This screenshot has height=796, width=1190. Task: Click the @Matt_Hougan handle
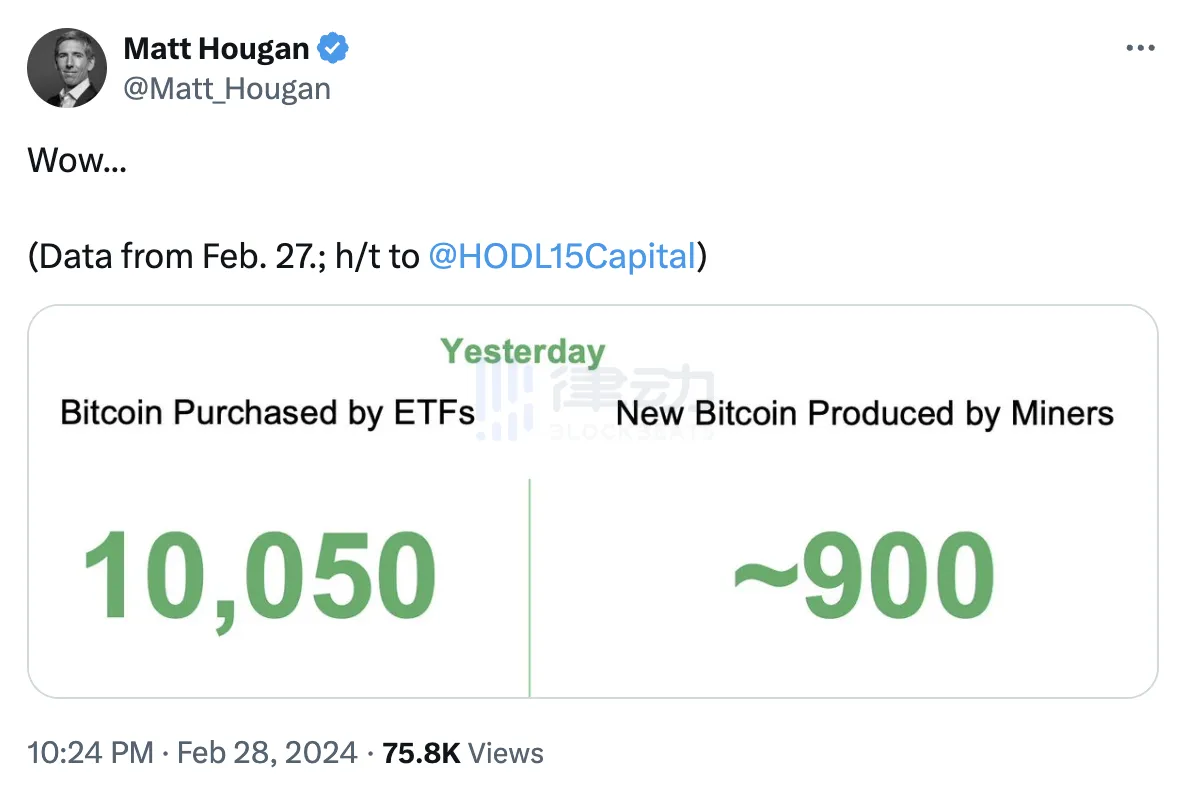point(227,89)
